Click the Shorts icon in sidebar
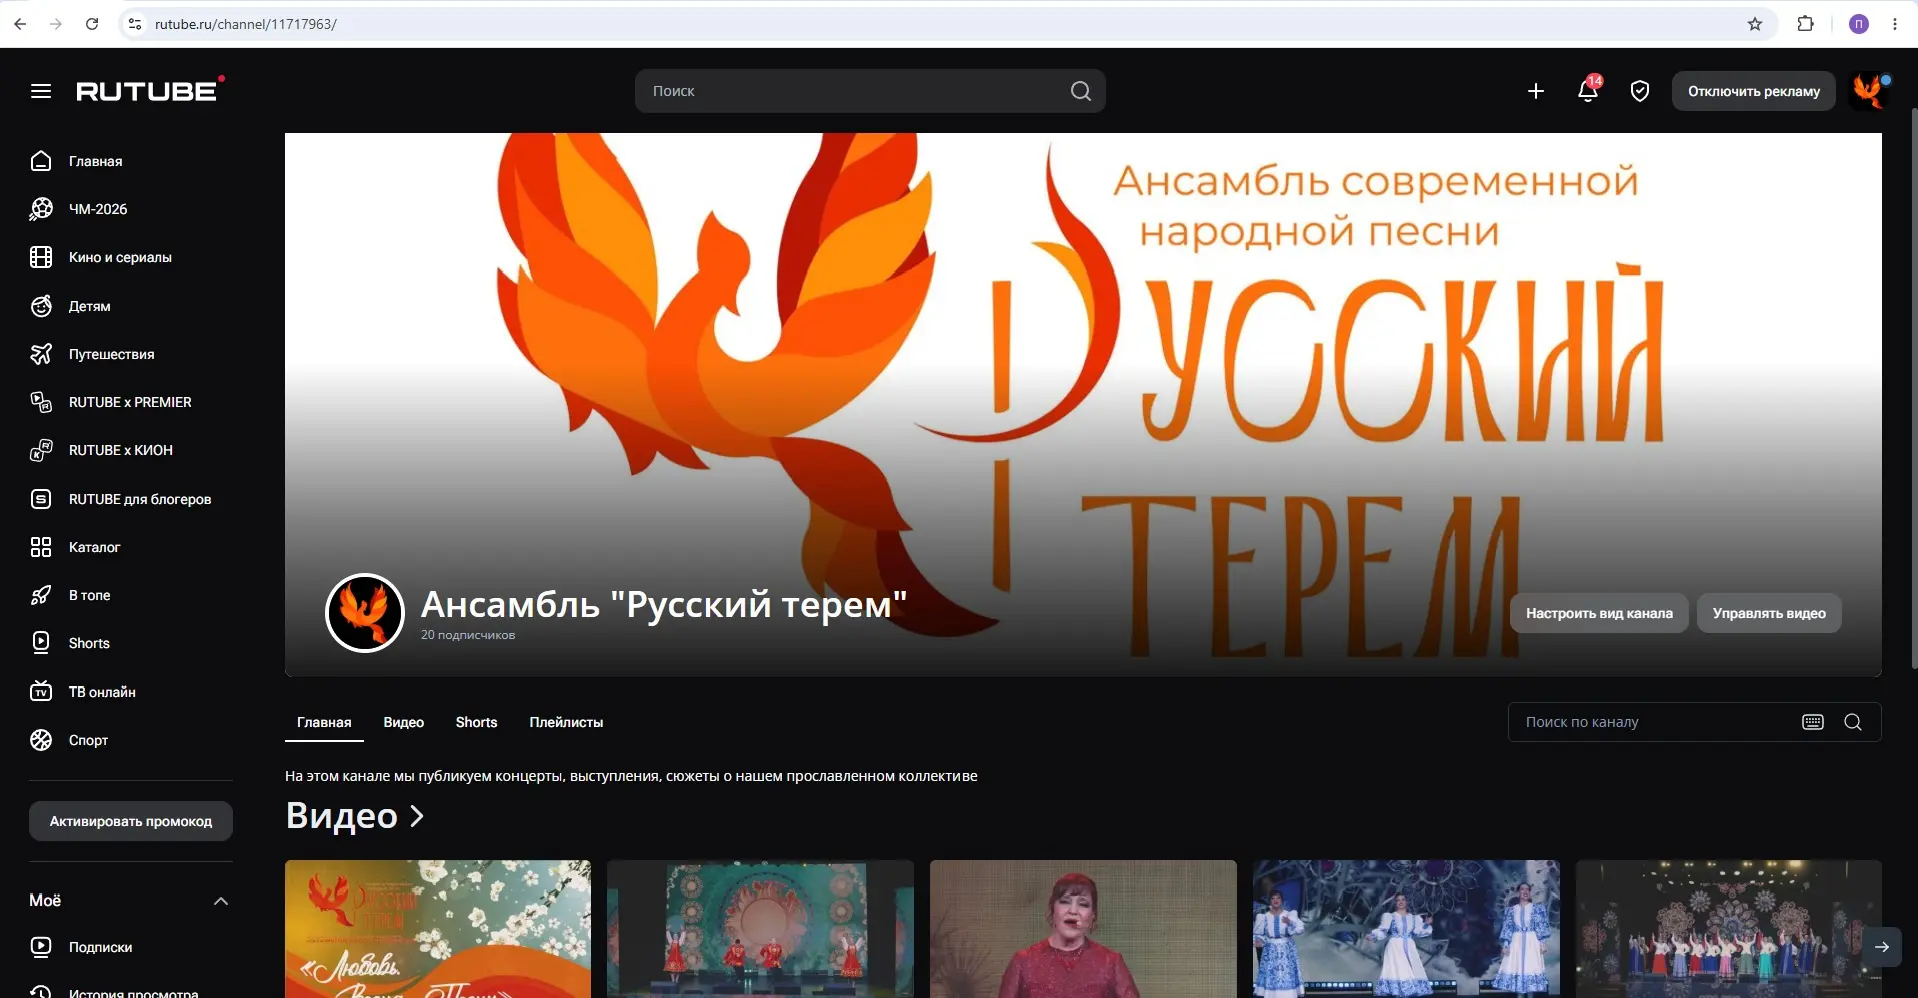Screen dimensions: 1918x998 click(41, 643)
